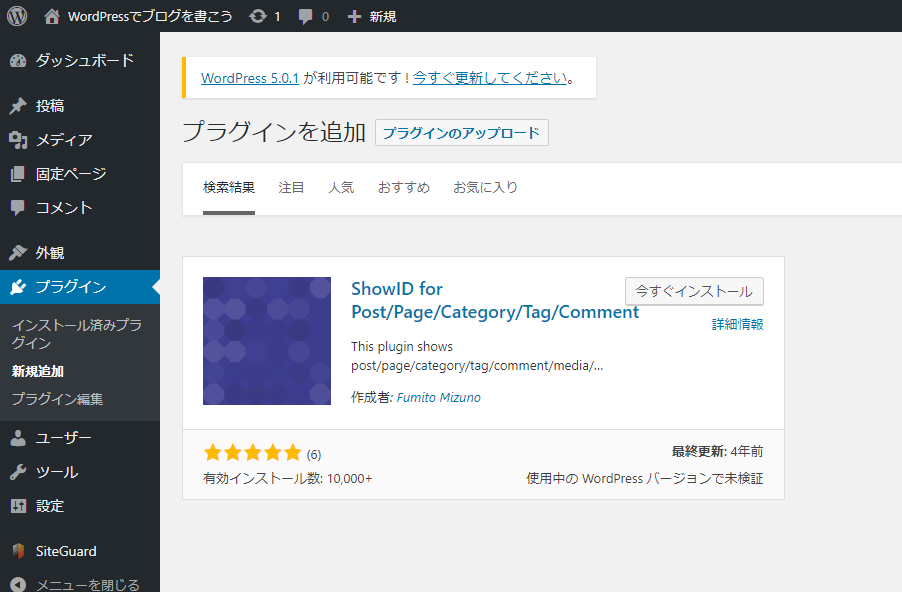Open the Media library icon

tap(18, 140)
